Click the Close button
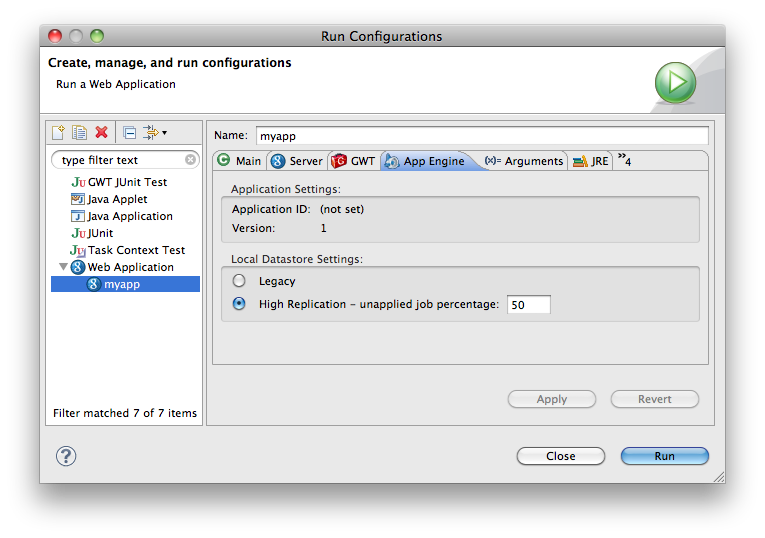The width and height of the screenshot is (765, 538). [x=560, y=456]
